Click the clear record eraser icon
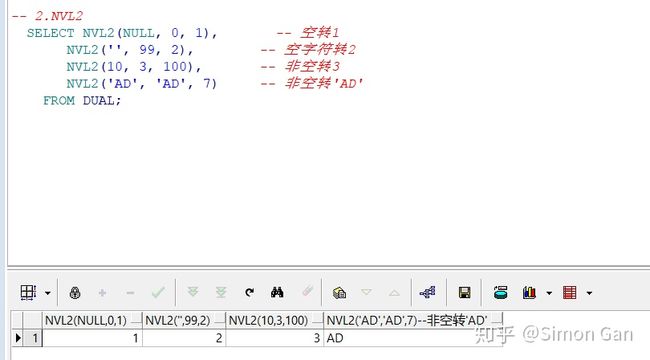 pos(308,291)
